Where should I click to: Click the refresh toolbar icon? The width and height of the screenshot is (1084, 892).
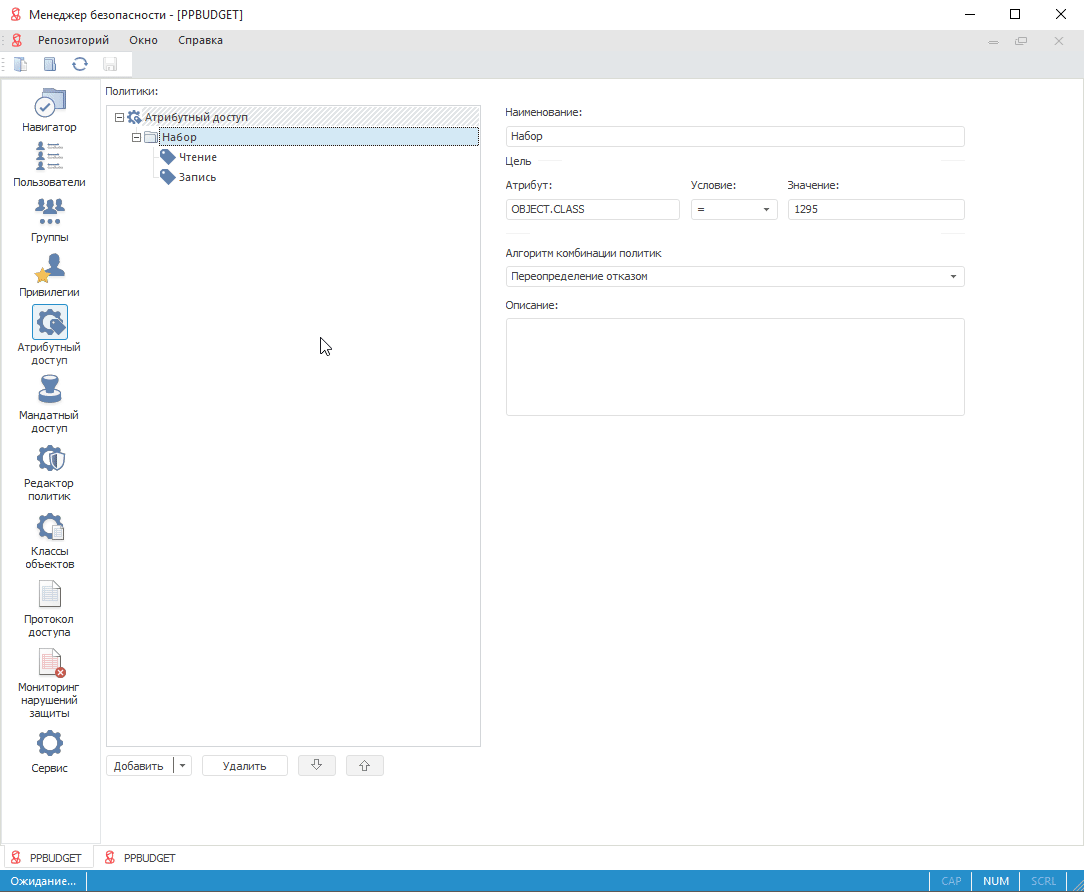(x=80, y=64)
